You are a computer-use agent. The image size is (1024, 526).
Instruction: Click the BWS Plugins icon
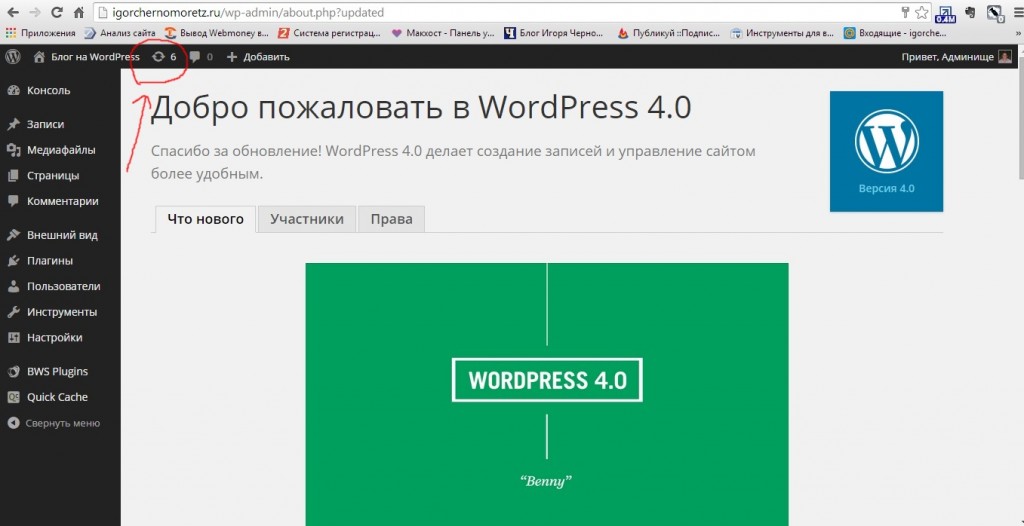(x=13, y=372)
